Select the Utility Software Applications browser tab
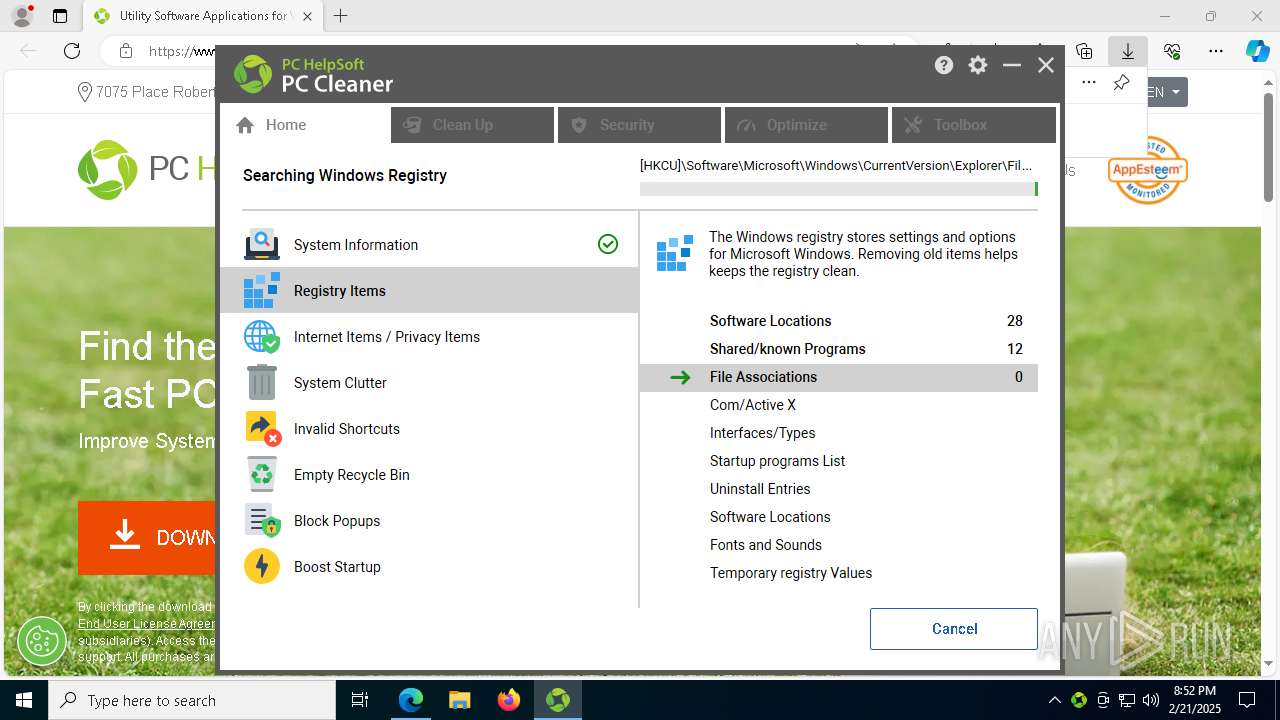The width and height of the screenshot is (1280, 720). click(203, 16)
